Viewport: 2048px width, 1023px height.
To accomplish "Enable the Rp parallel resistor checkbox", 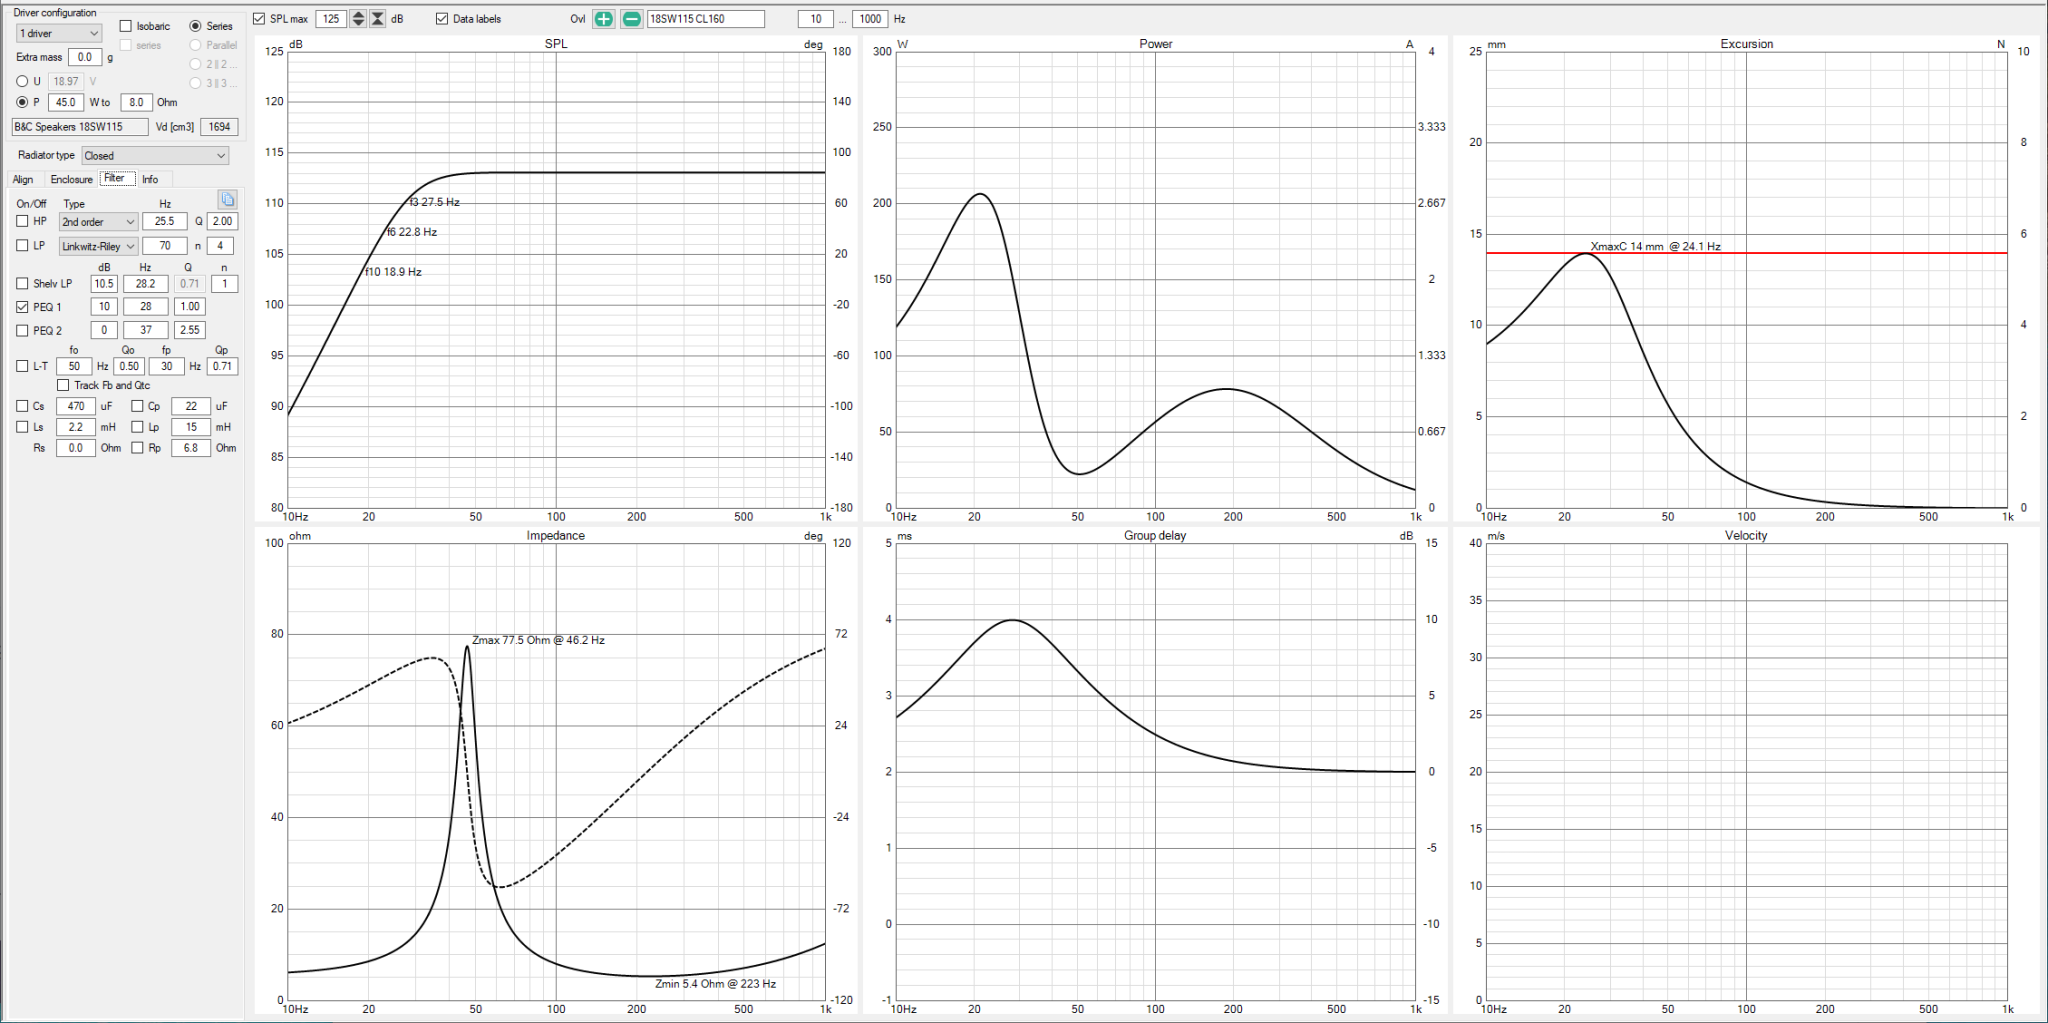I will pyautogui.click(x=137, y=448).
